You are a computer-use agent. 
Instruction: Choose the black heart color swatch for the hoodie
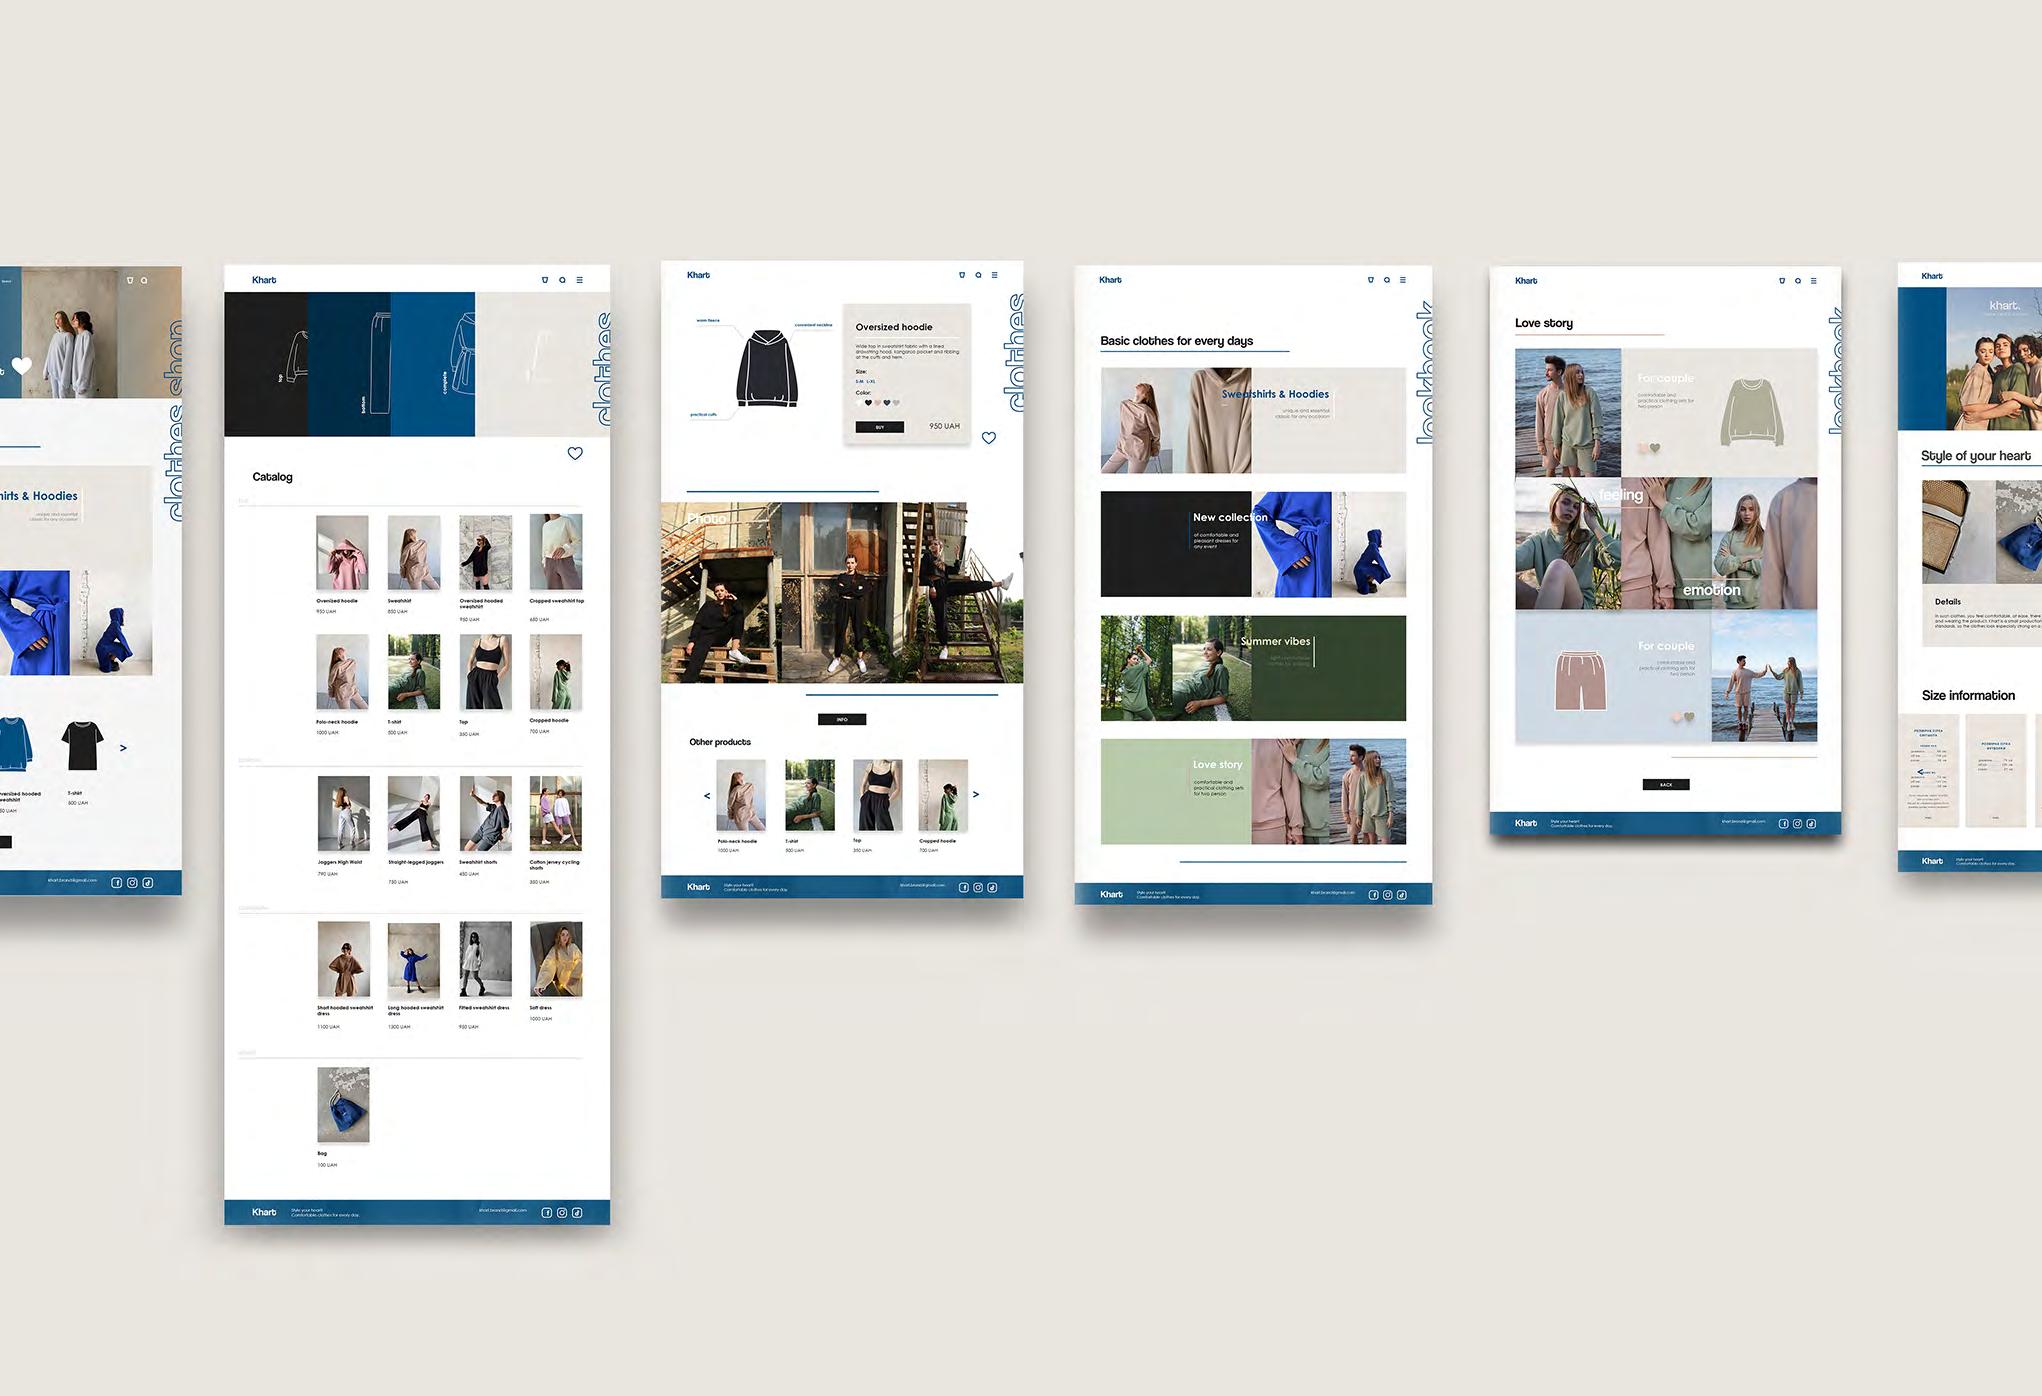[868, 403]
